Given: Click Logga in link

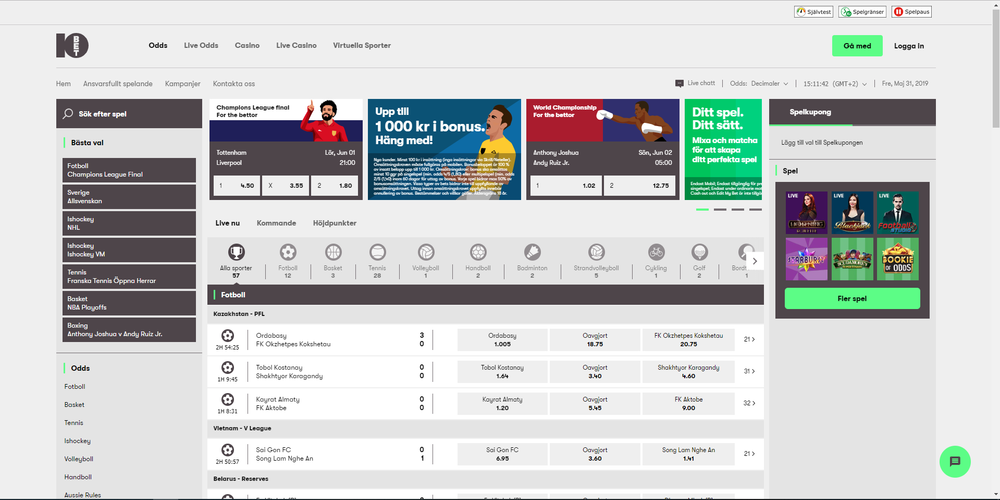Looking at the screenshot, I should (x=909, y=46).
